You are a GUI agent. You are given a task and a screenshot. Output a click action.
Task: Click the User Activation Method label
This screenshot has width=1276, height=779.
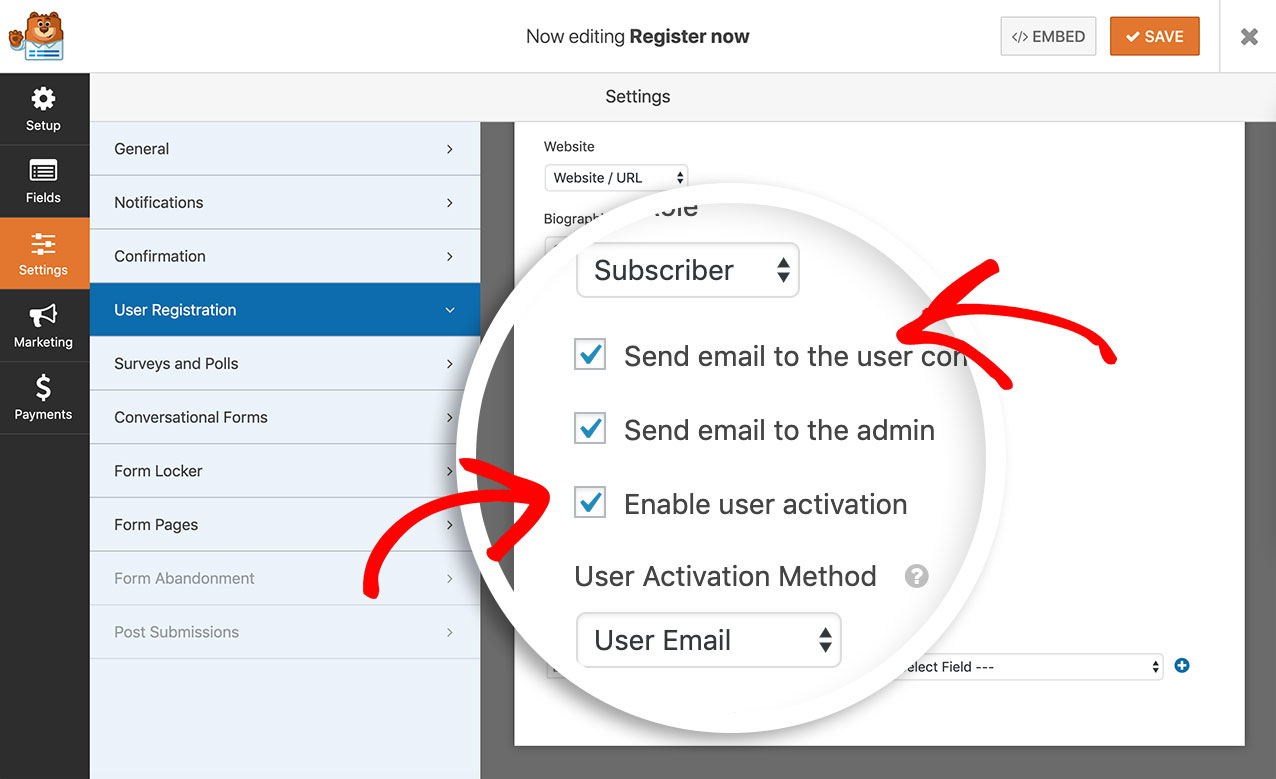tap(725, 576)
